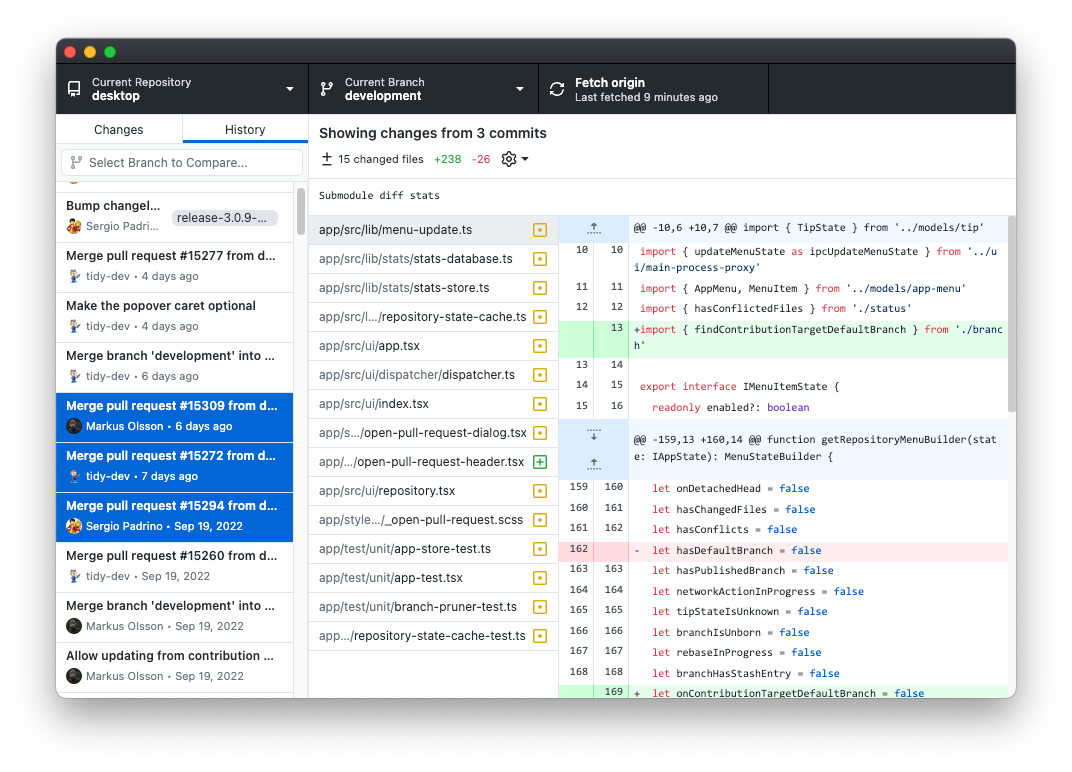The image size is (1072, 772).
Task: Click the green added-file icon beside open-pull-request-header.tsx
Action: click(x=540, y=462)
